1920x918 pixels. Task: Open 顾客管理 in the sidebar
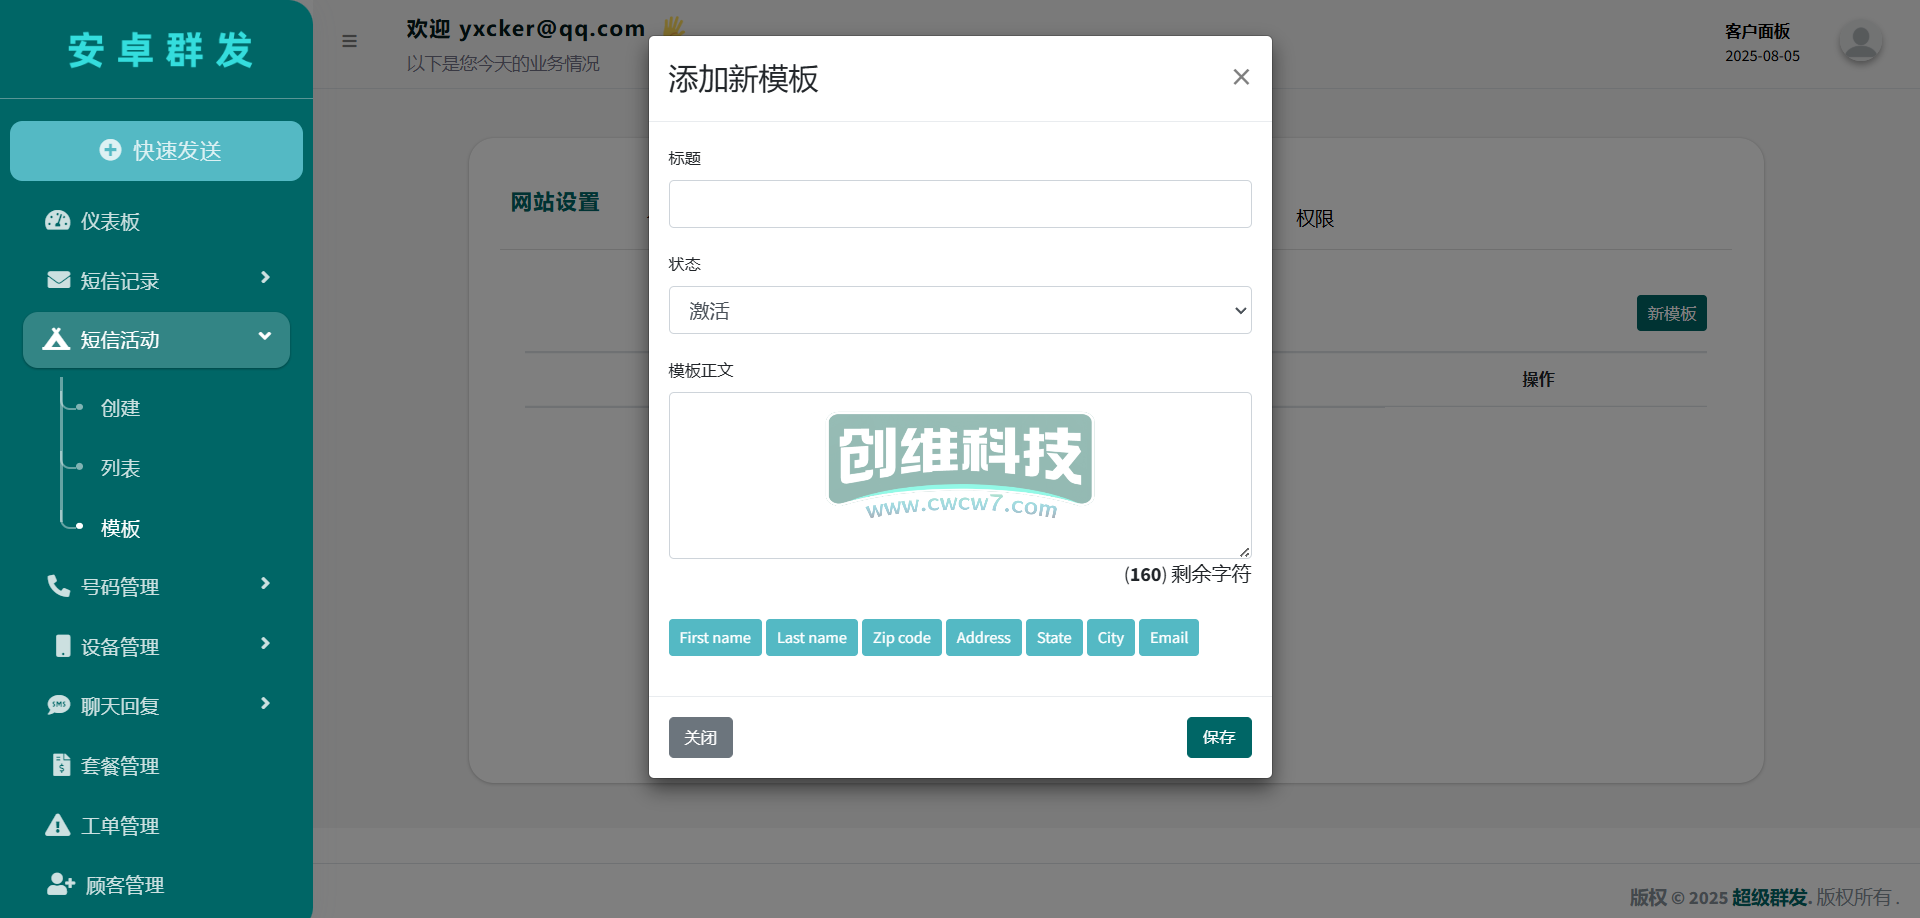(x=125, y=885)
